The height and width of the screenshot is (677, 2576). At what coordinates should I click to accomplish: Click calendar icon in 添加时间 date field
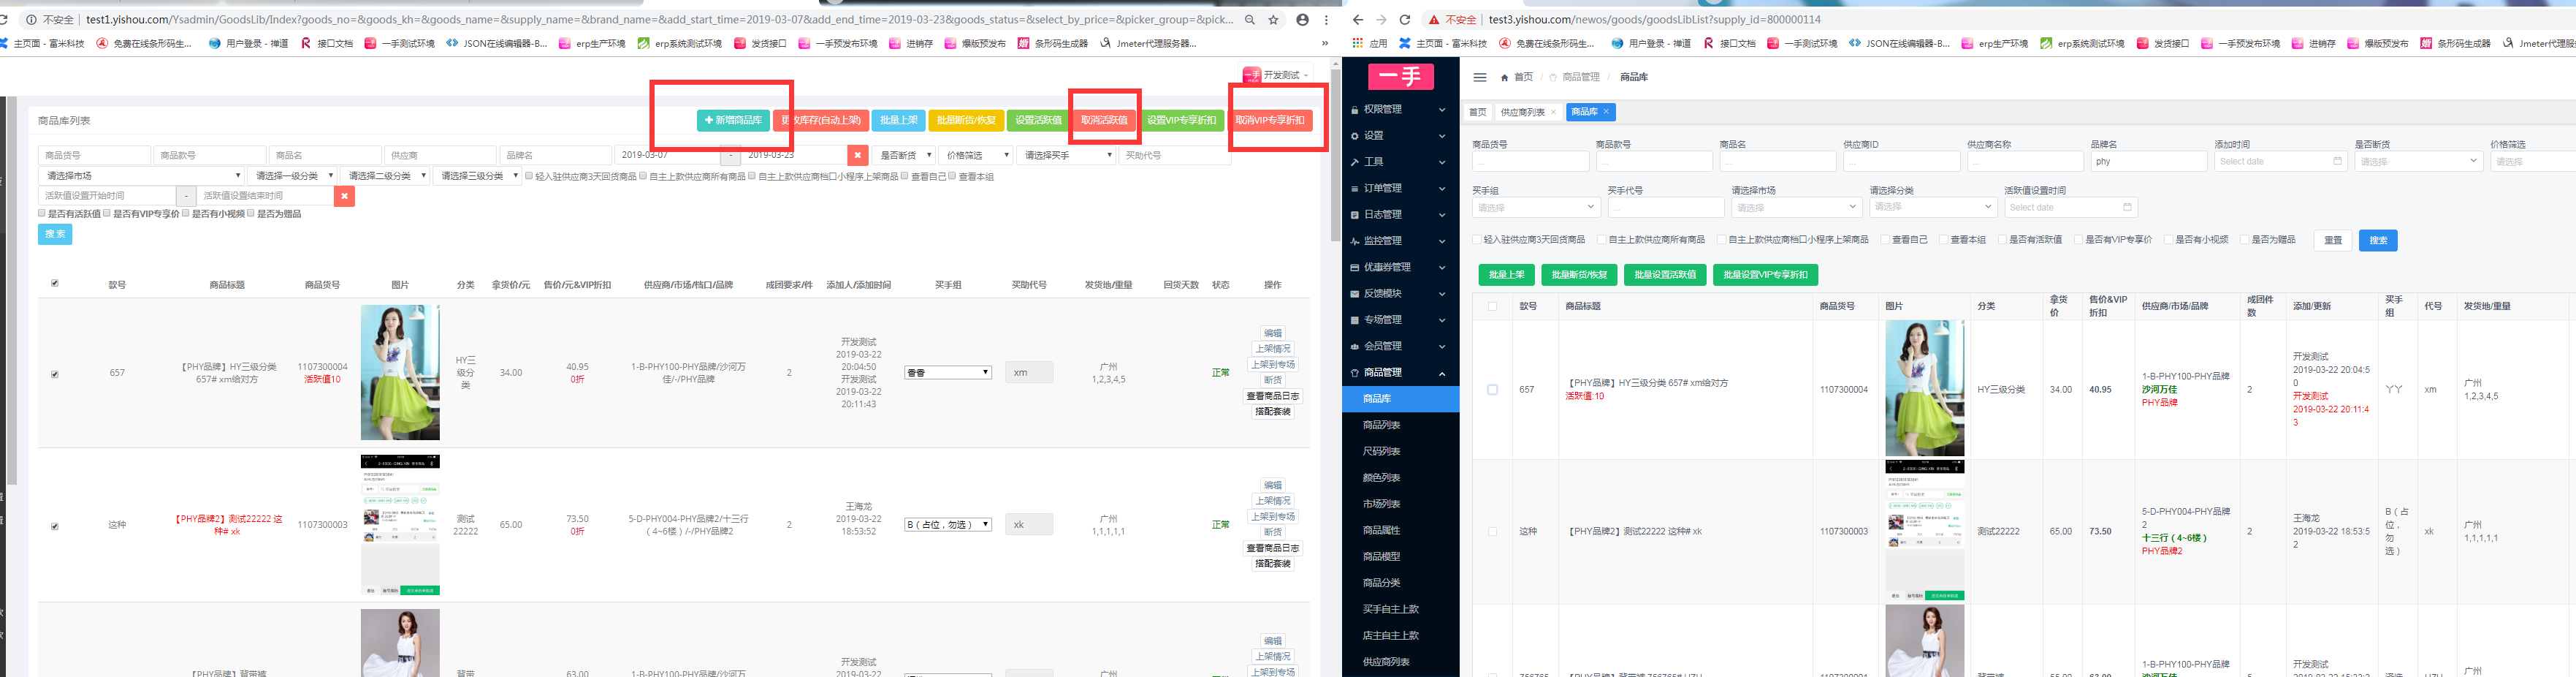click(x=2337, y=161)
